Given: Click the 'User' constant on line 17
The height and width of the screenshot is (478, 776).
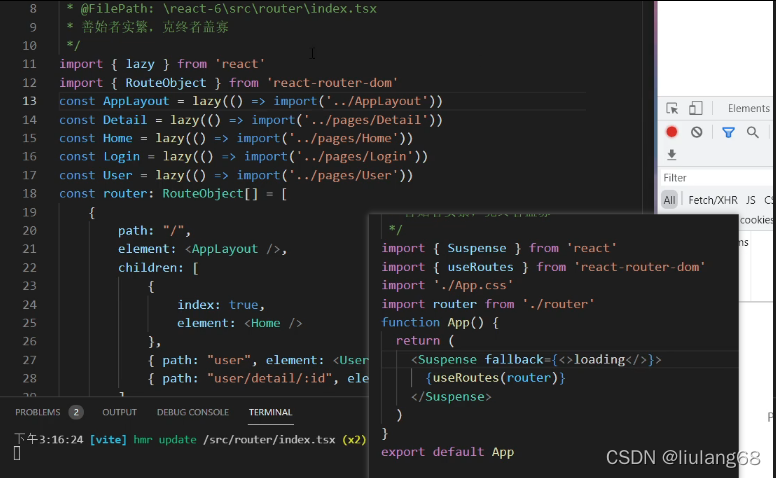Looking at the screenshot, I should click(x=118, y=175).
